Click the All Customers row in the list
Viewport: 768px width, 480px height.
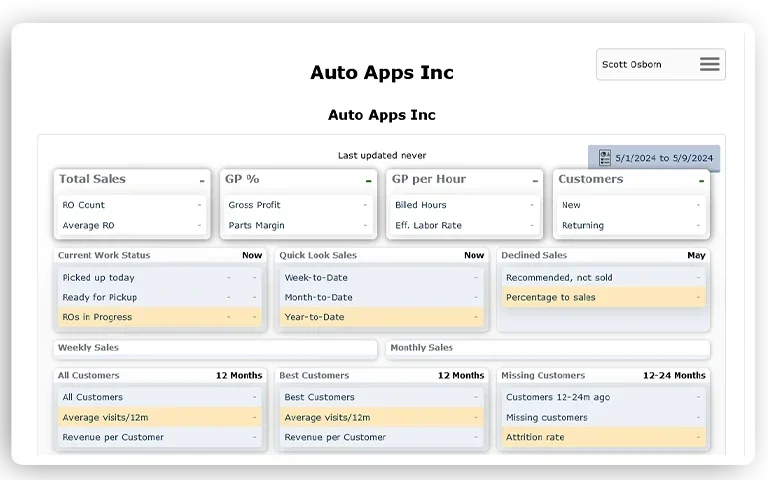pyautogui.click(x=160, y=397)
